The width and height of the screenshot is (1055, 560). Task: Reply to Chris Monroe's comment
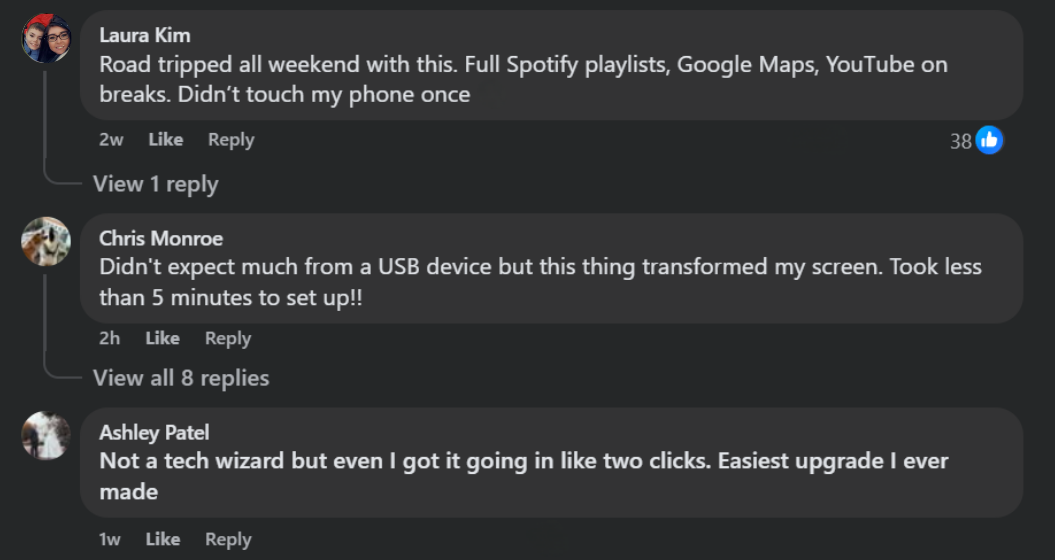coord(228,338)
